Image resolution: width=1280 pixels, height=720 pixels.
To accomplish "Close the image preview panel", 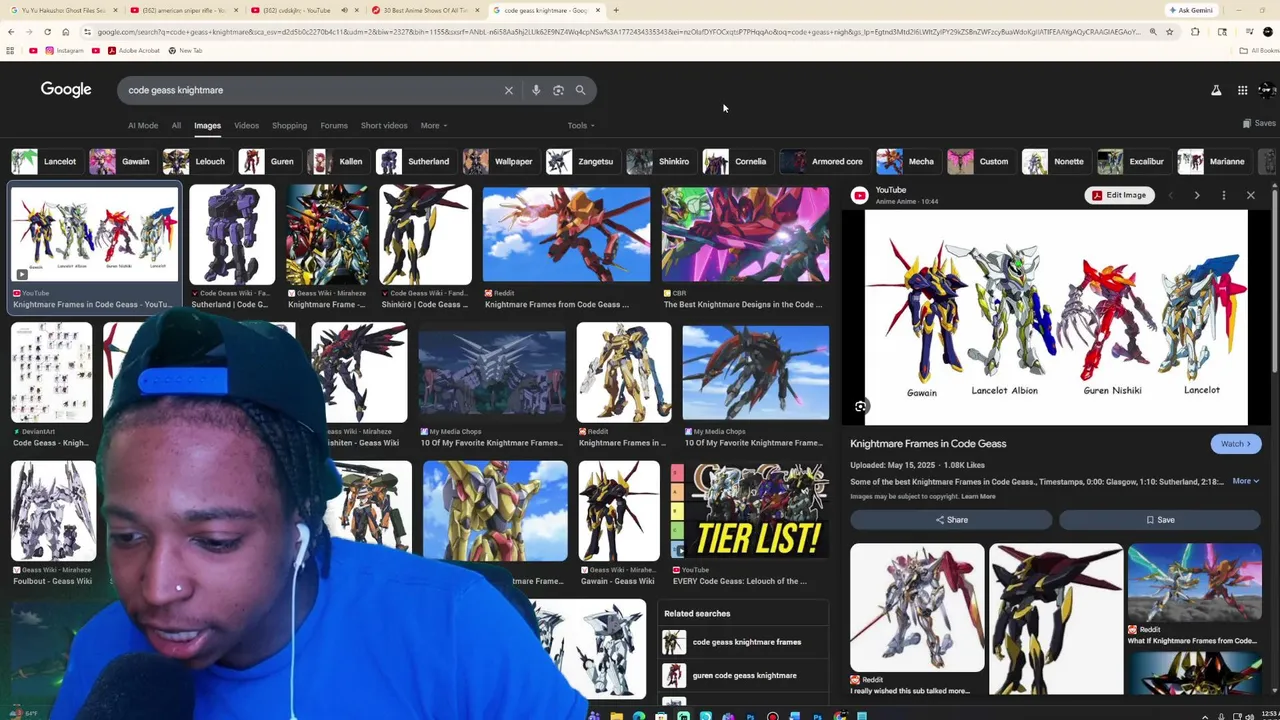I will coord(1250,195).
